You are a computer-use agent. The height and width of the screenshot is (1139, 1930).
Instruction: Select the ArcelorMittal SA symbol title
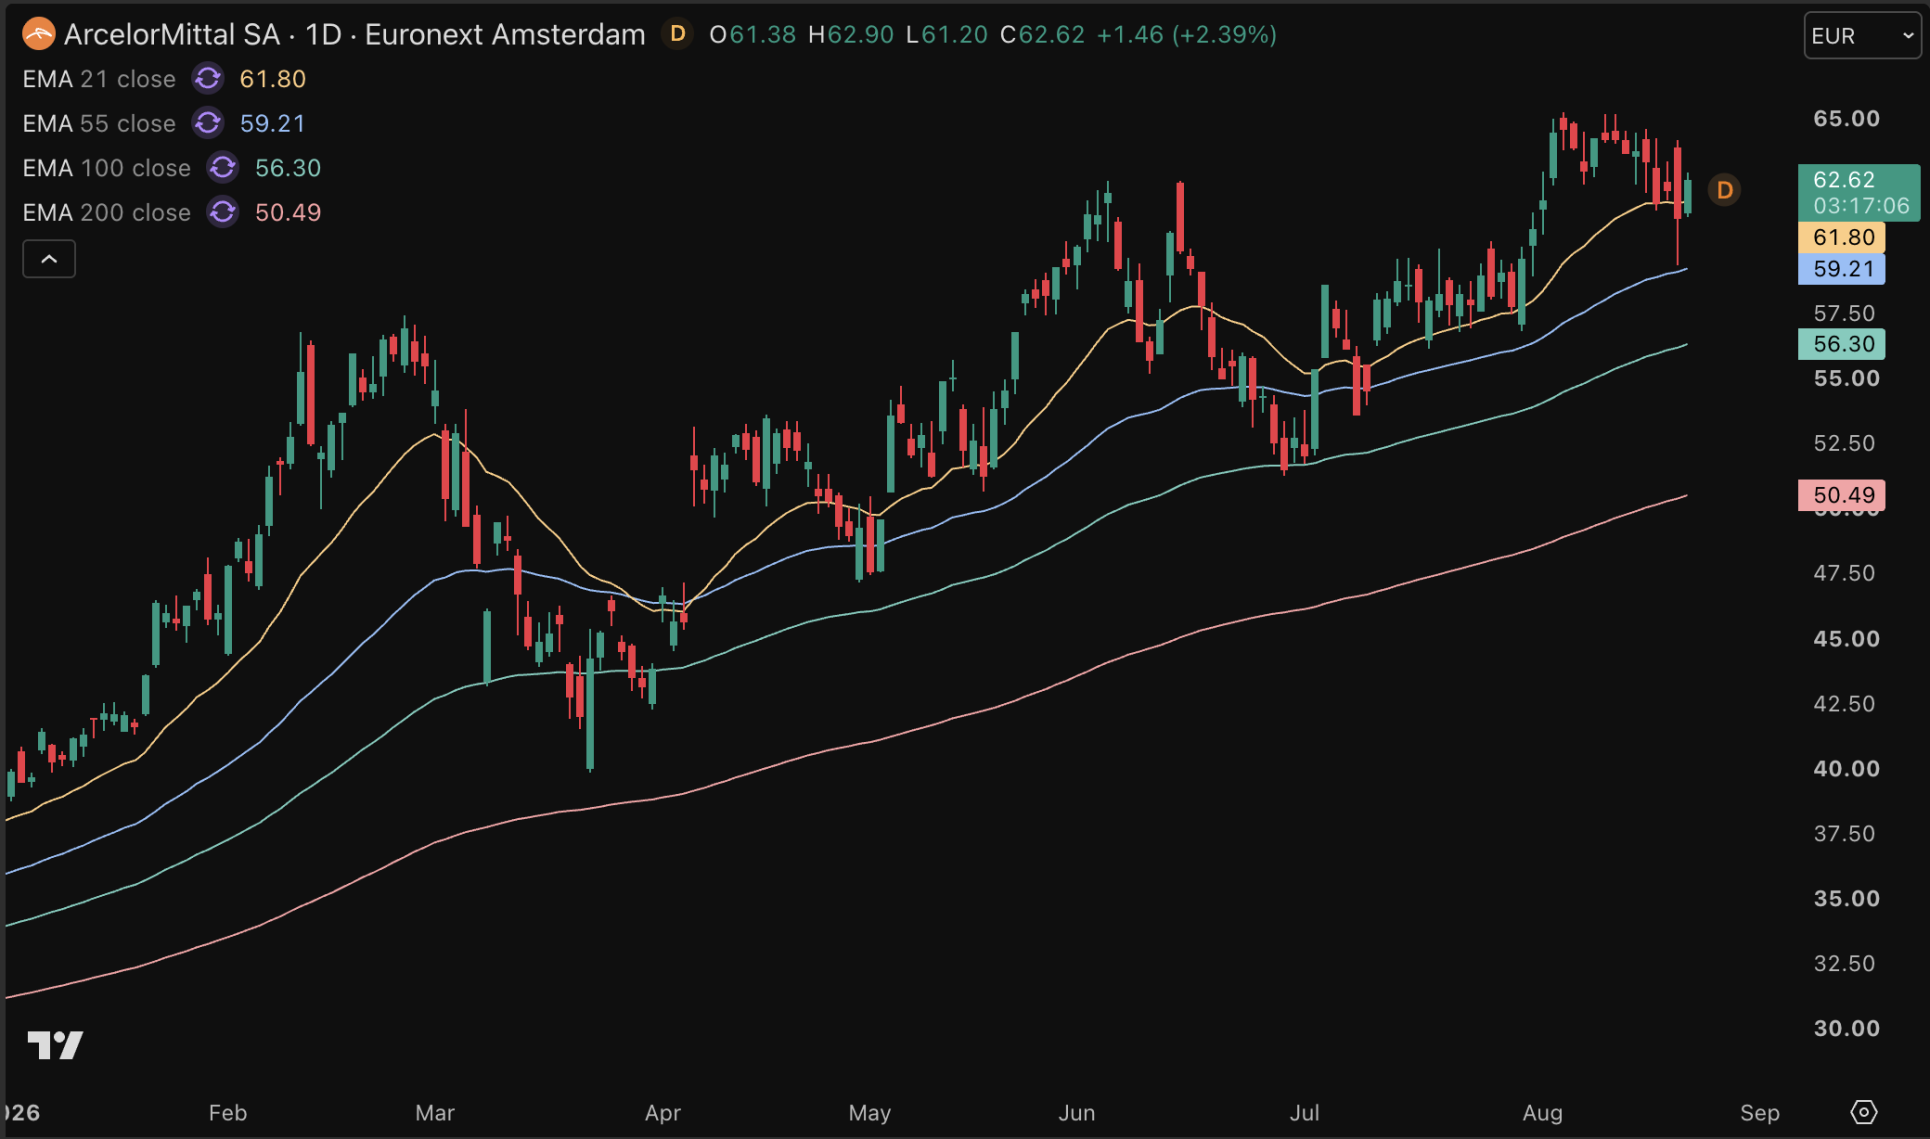point(172,35)
